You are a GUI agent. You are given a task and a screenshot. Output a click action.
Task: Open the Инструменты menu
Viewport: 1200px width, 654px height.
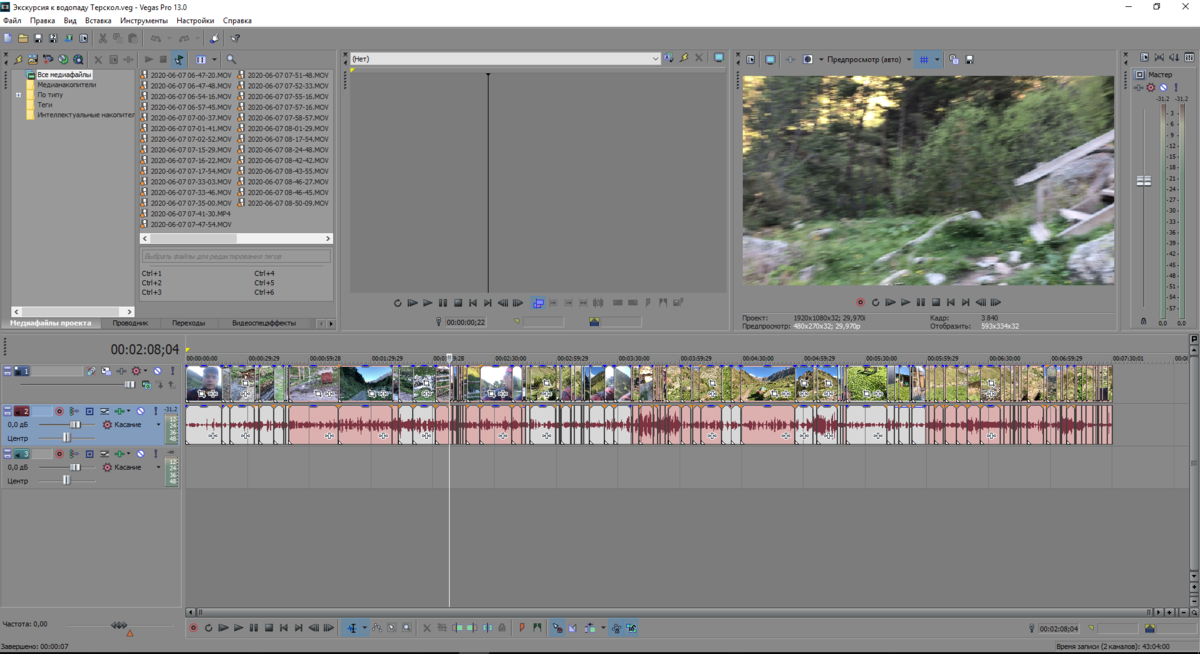pos(144,20)
